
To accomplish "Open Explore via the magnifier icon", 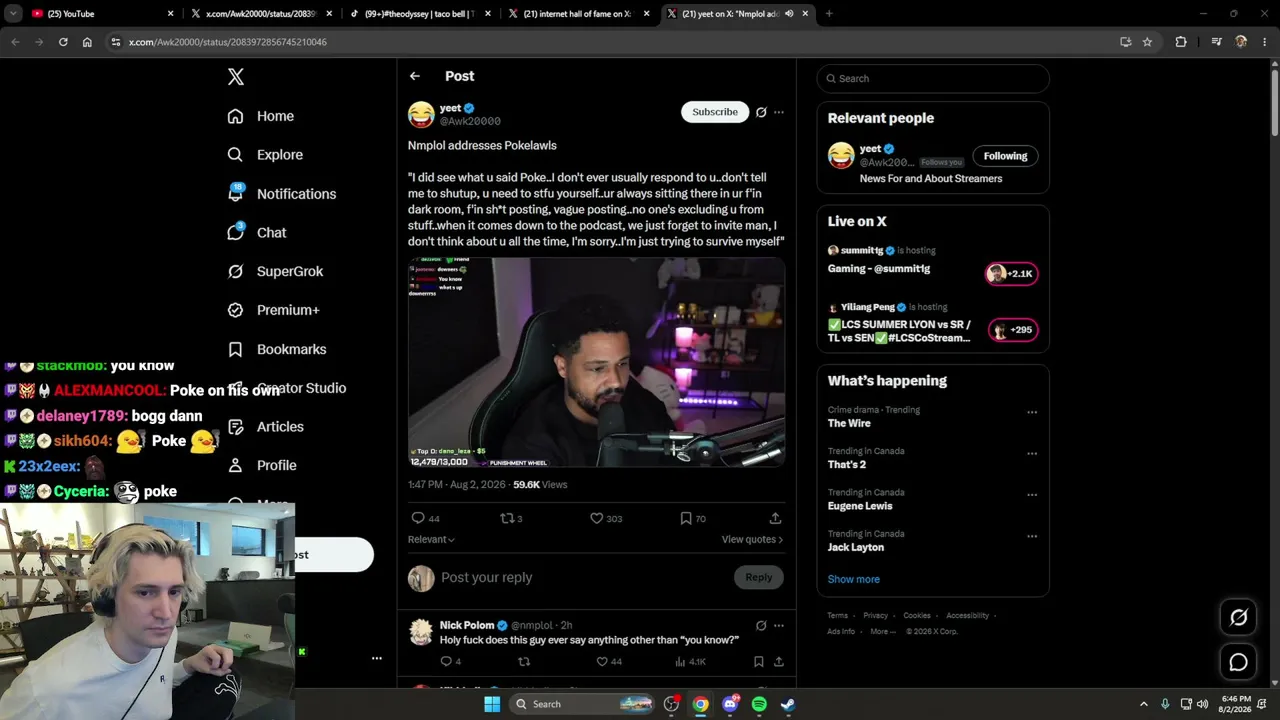I will pyautogui.click(x=235, y=155).
